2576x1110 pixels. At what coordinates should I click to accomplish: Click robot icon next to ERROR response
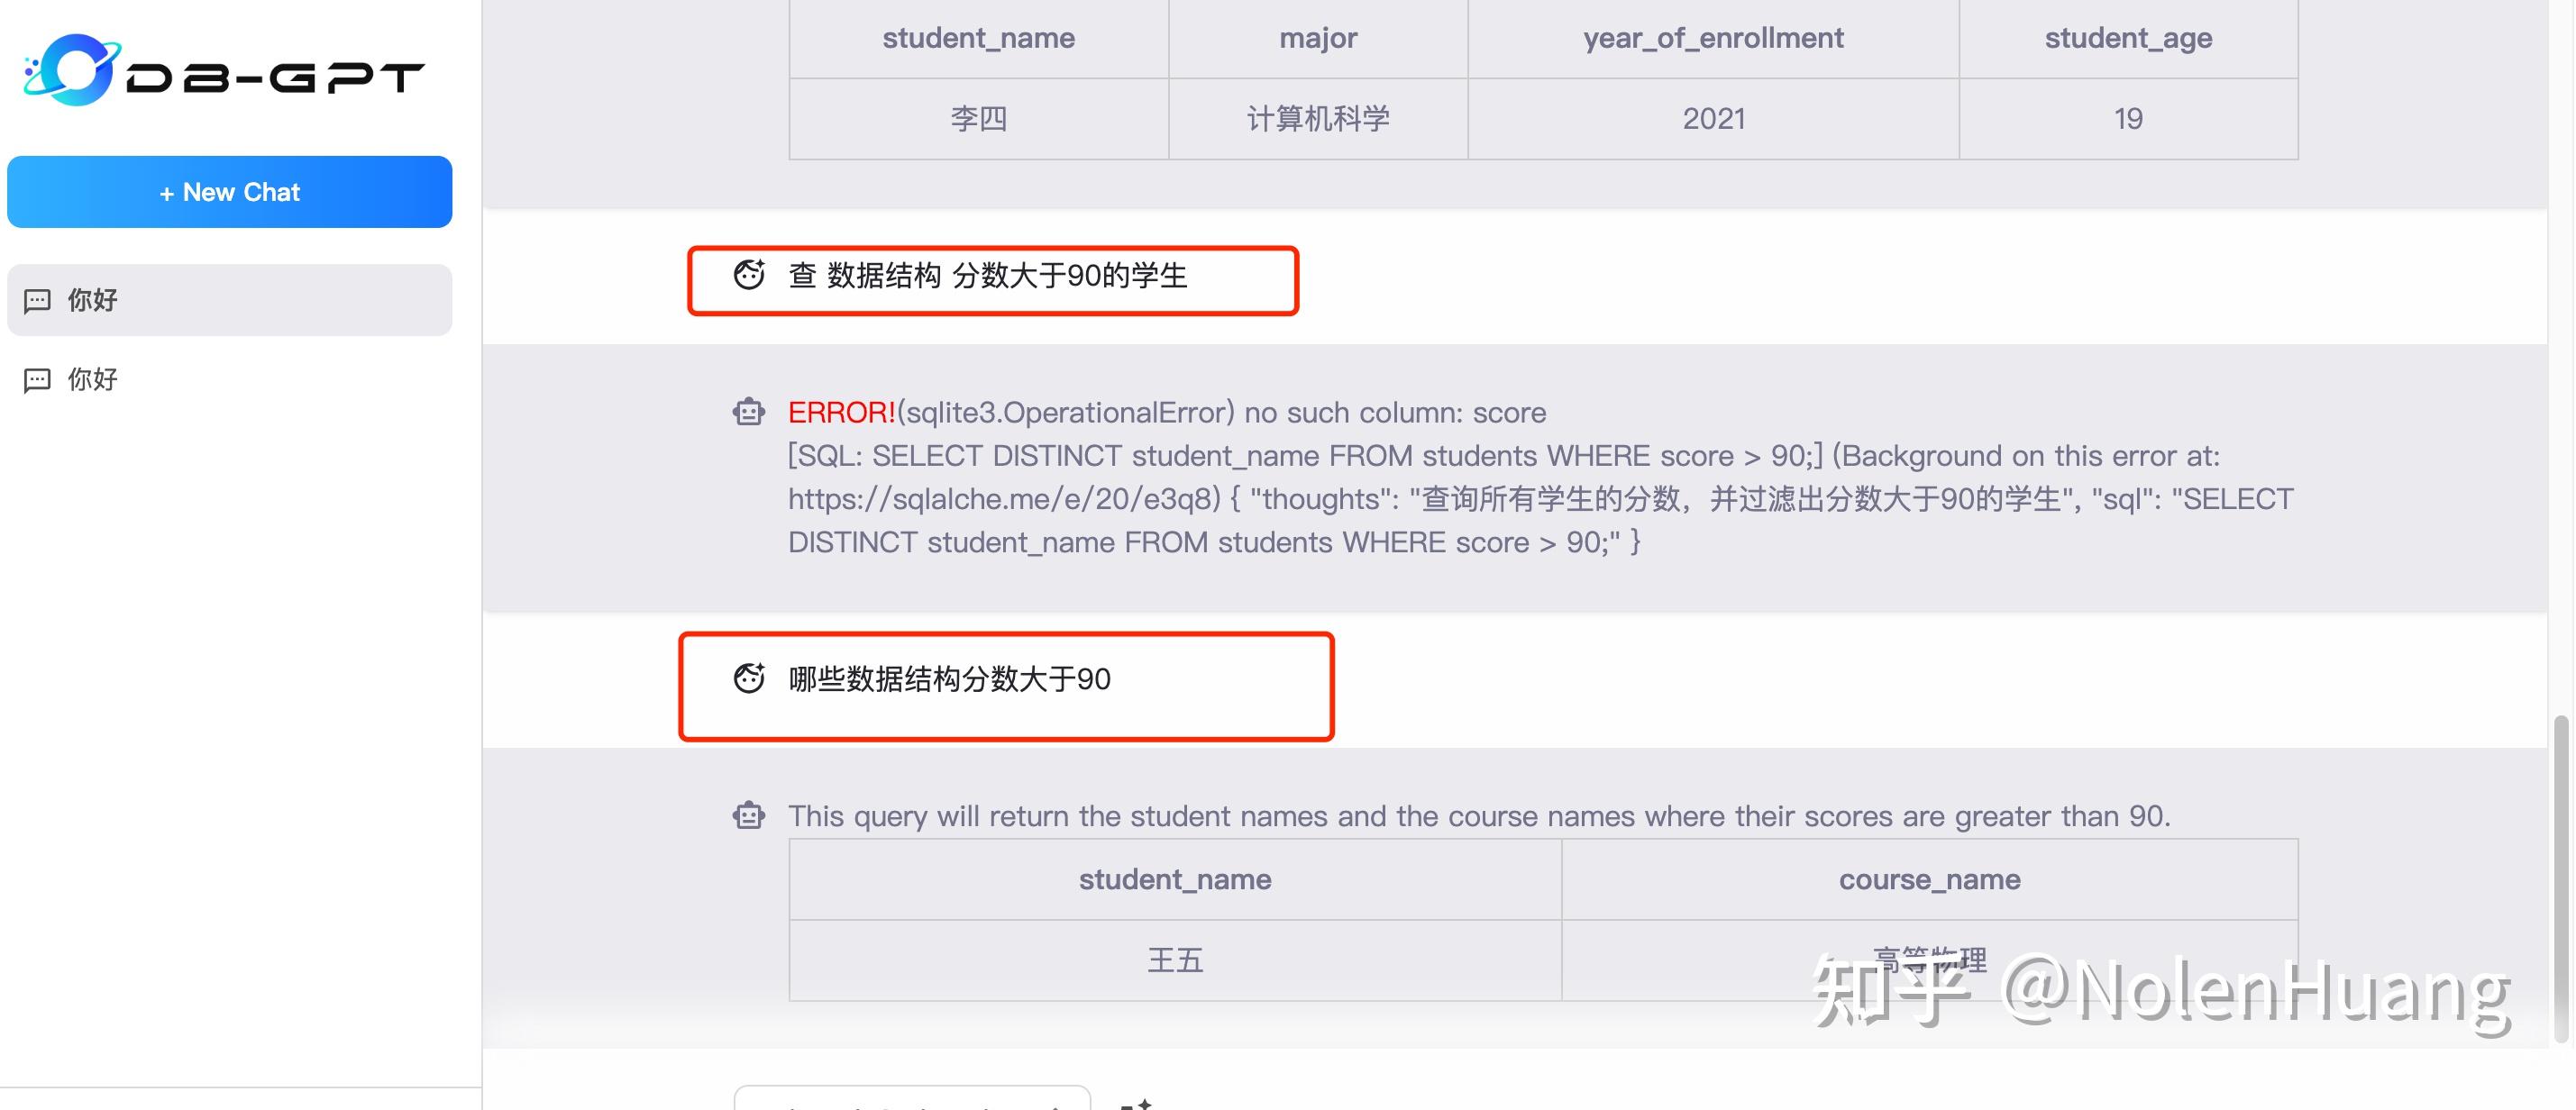749,412
